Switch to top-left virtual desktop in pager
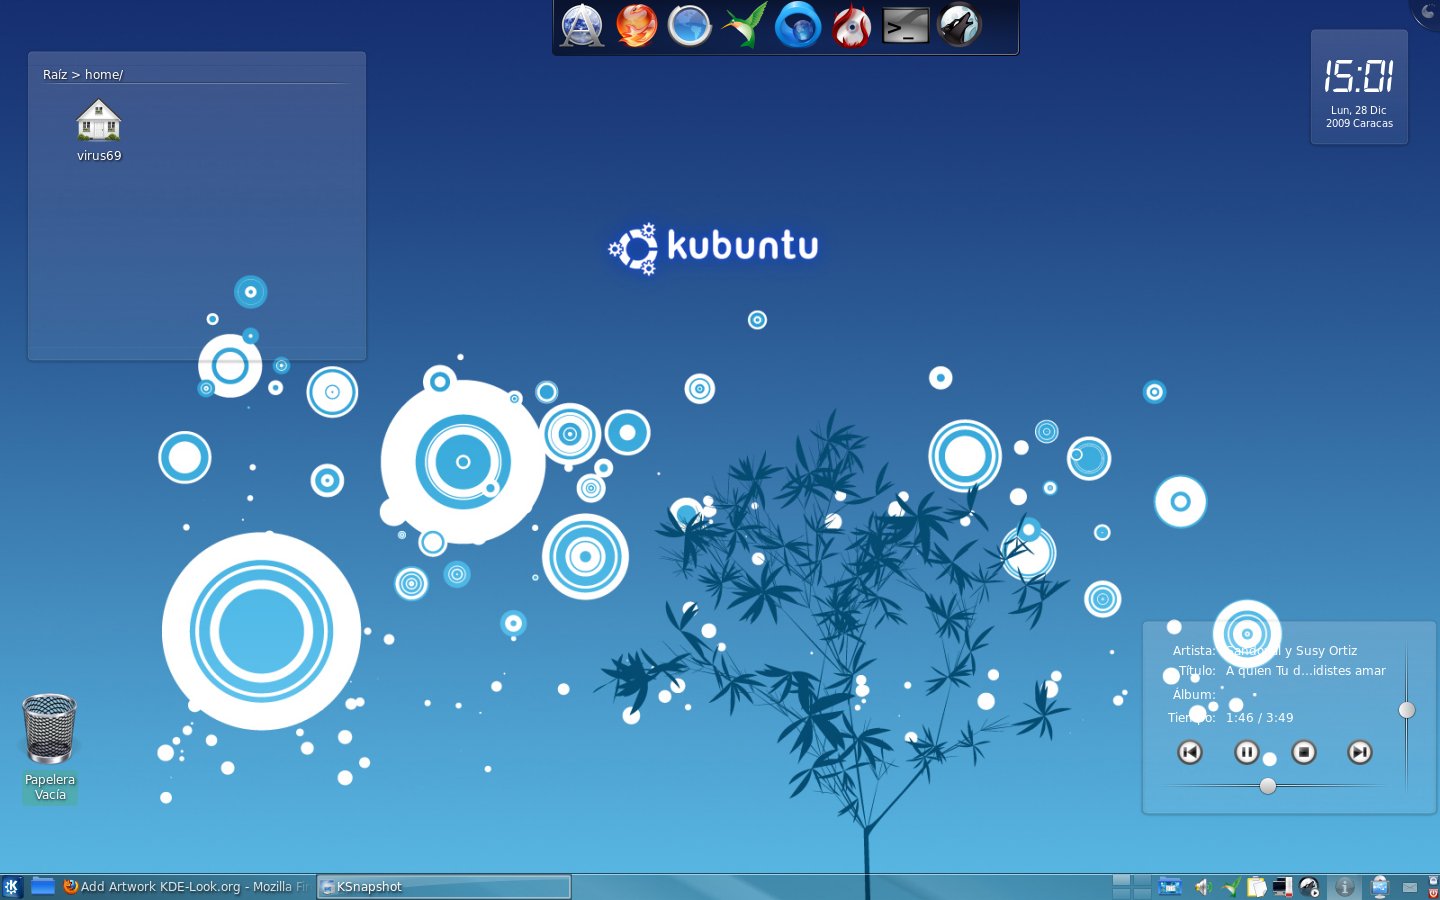The image size is (1440, 900). click(1121, 880)
